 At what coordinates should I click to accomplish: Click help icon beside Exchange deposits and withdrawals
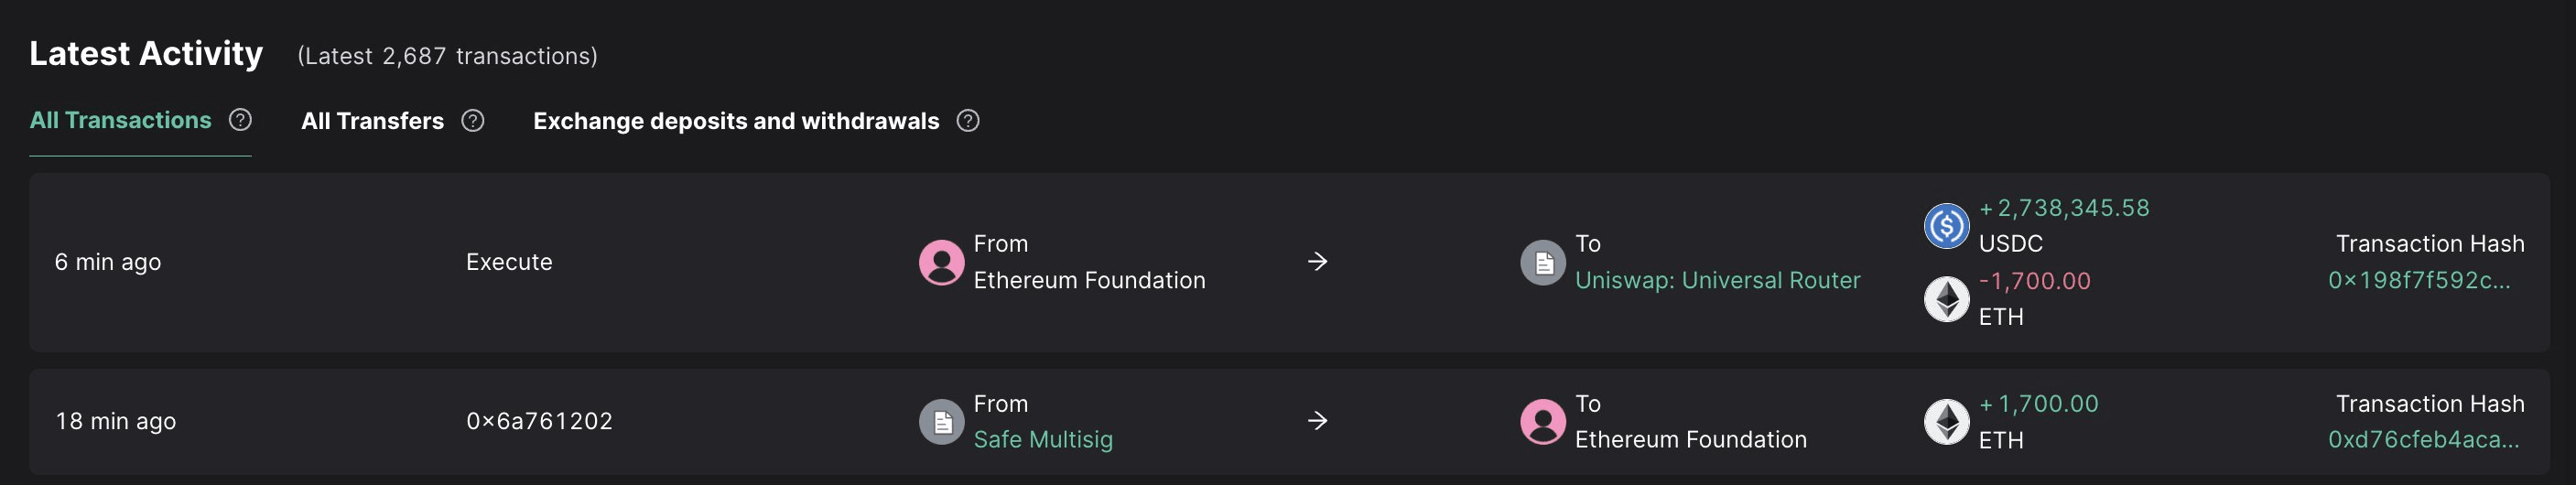click(968, 121)
